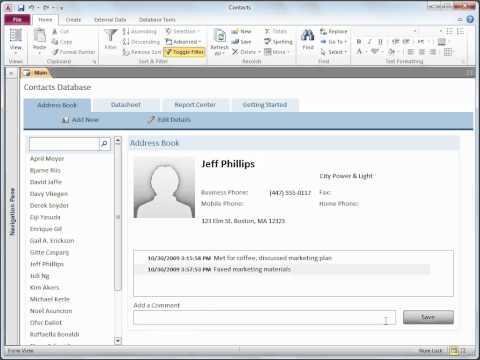Expand the Selection filter dropdown
The width and height of the screenshot is (480, 360).
click(183, 31)
